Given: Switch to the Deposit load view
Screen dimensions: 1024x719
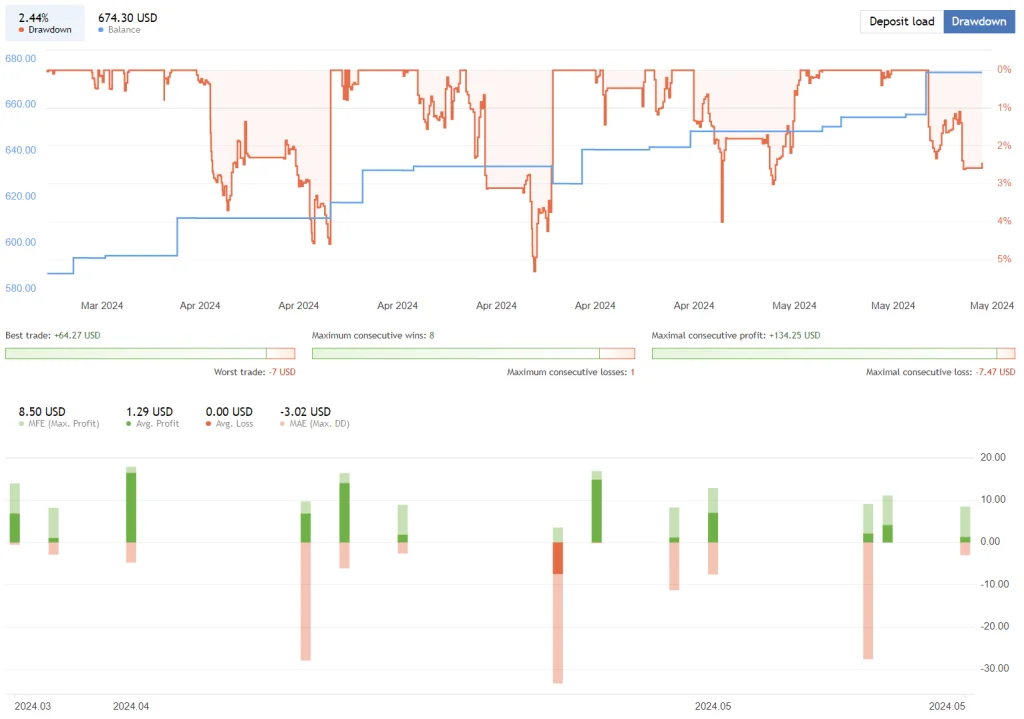Looking at the screenshot, I should 900,21.
